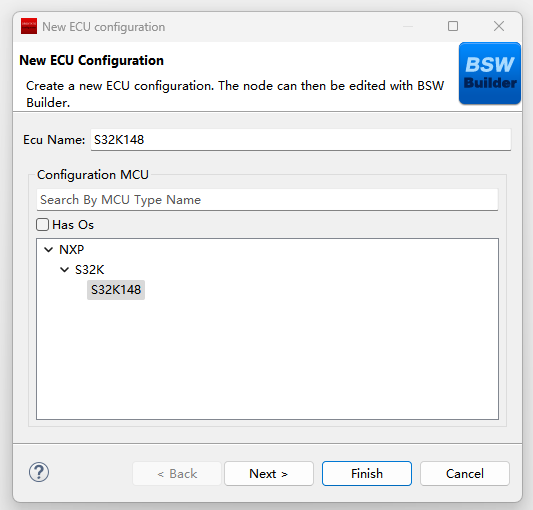The height and width of the screenshot is (510, 533).
Task: Collapse the NXP tree node chevron
Action: coord(49,250)
